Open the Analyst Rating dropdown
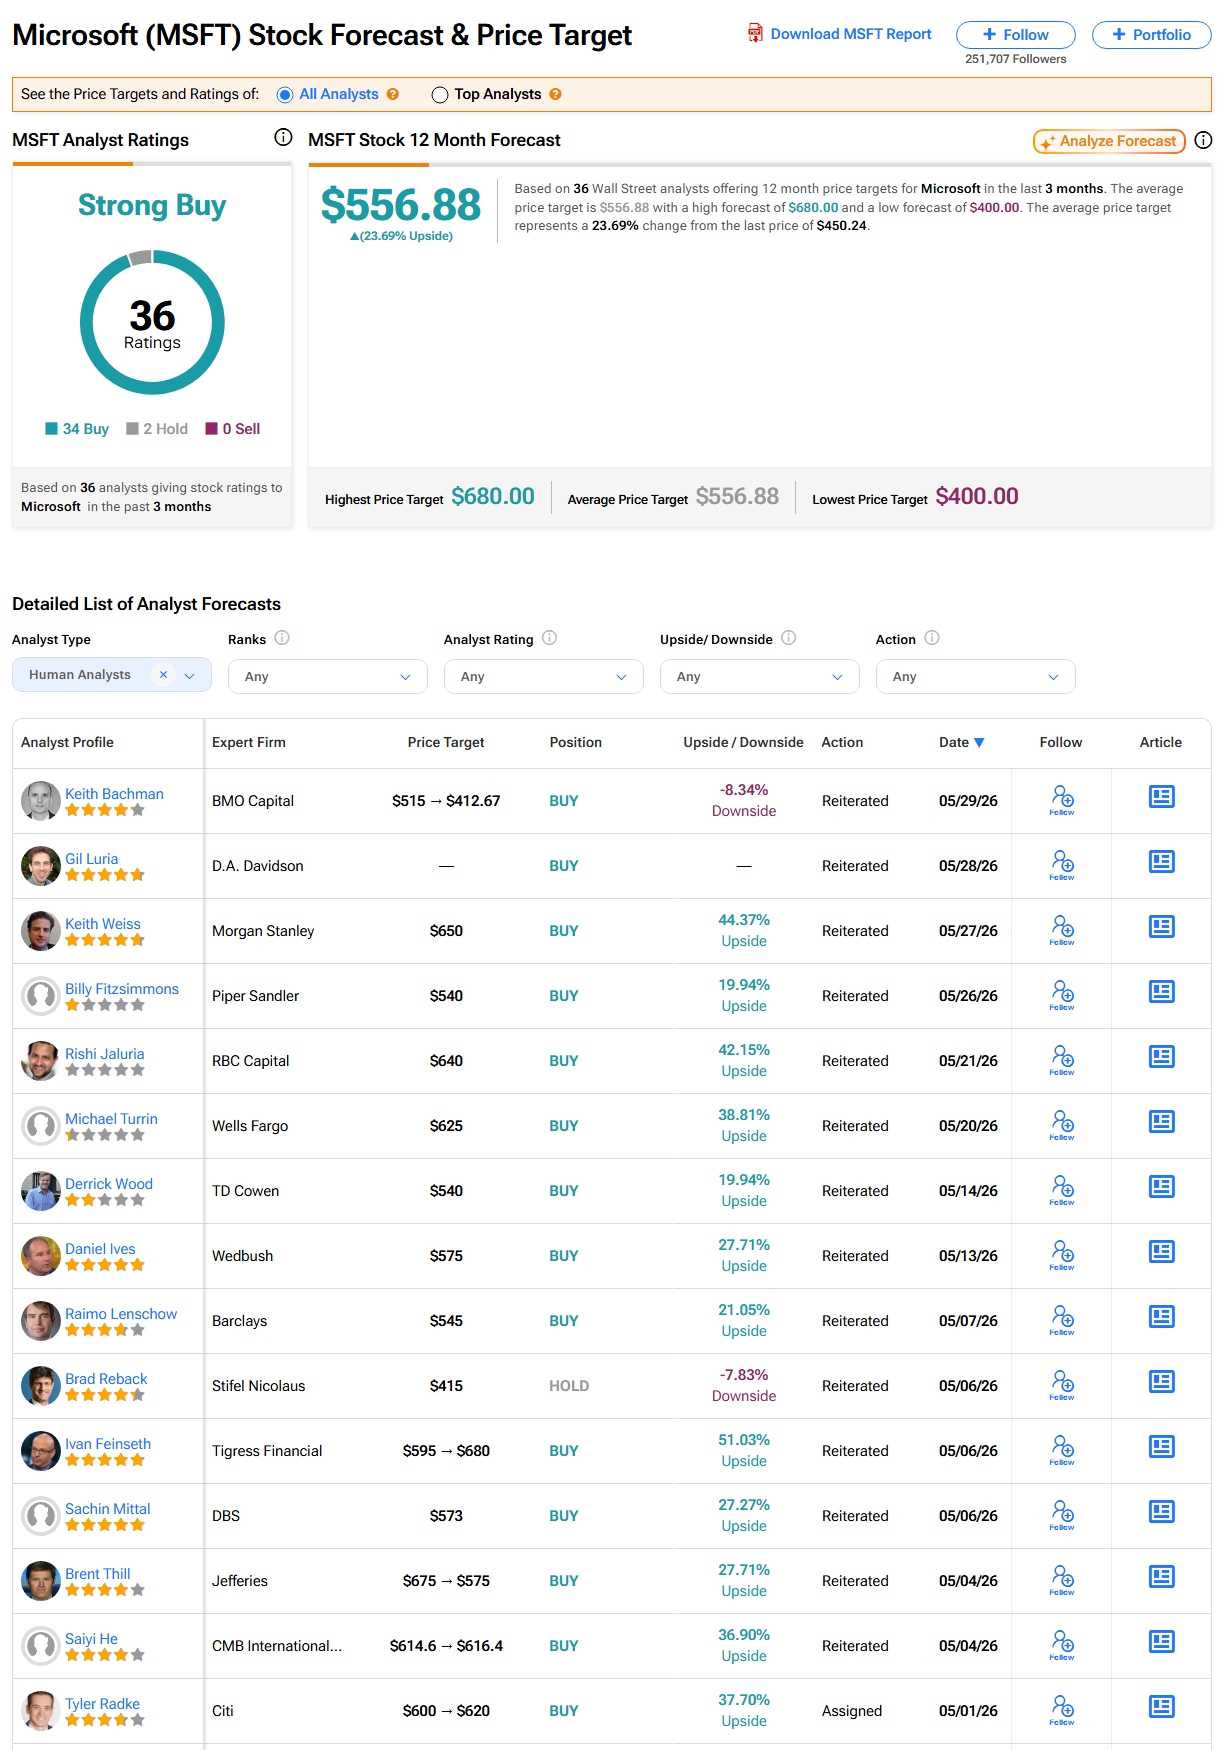This screenshot has height=1750, width=1222. point(544,677)
